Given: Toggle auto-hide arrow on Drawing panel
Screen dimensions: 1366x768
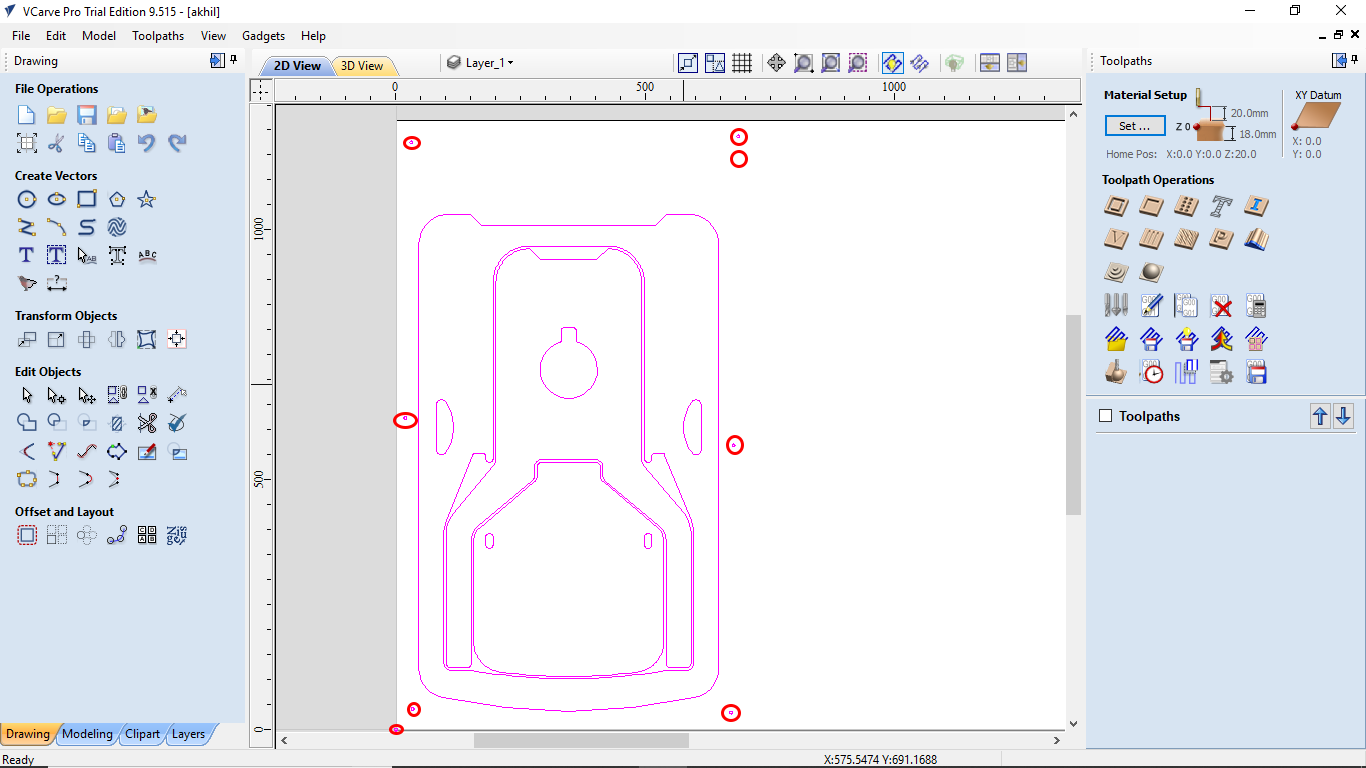Looking at the screenshot, I should [x=217, y=61].
